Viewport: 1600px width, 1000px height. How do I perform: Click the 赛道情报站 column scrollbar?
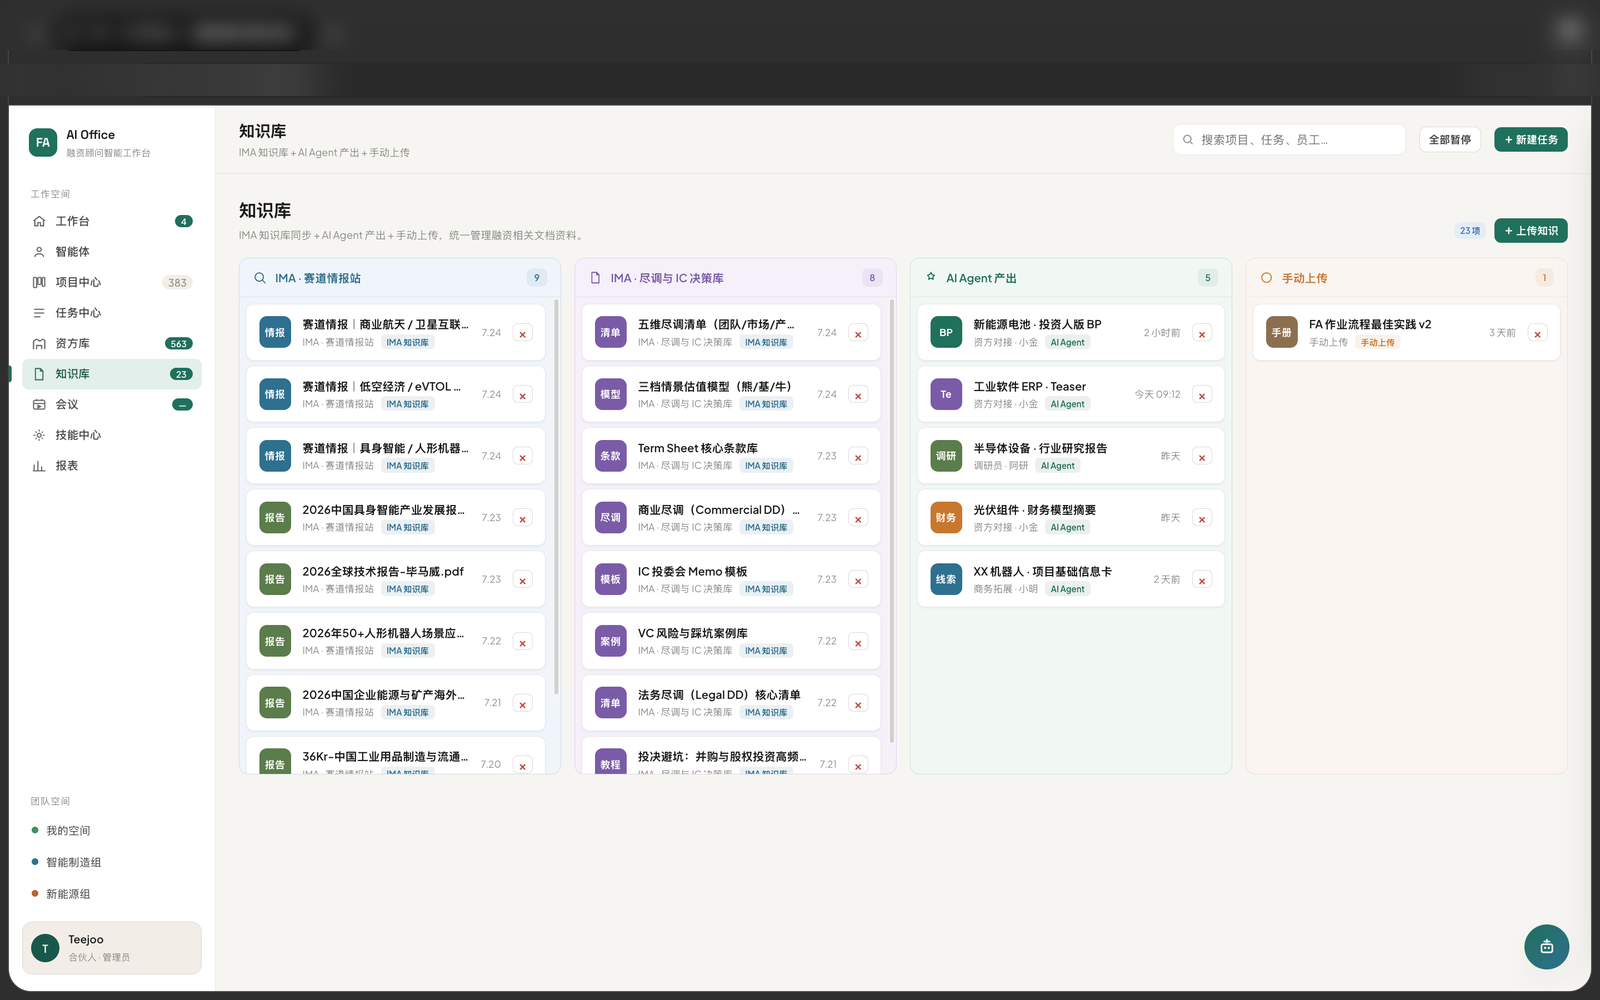coord(556,496)
